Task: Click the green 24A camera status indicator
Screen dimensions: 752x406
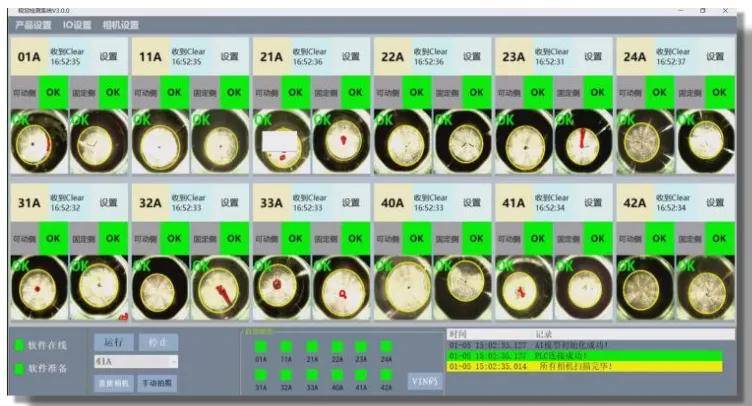Action: tap(386, 347)
